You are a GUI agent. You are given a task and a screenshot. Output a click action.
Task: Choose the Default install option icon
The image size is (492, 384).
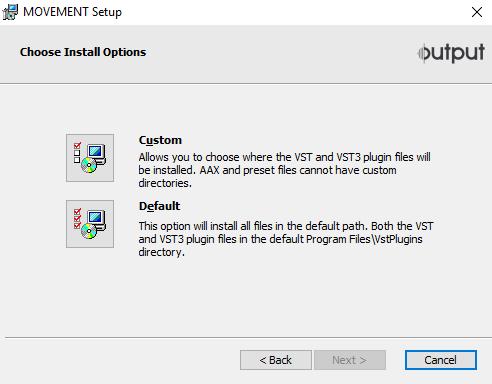(x=90, y=224)
